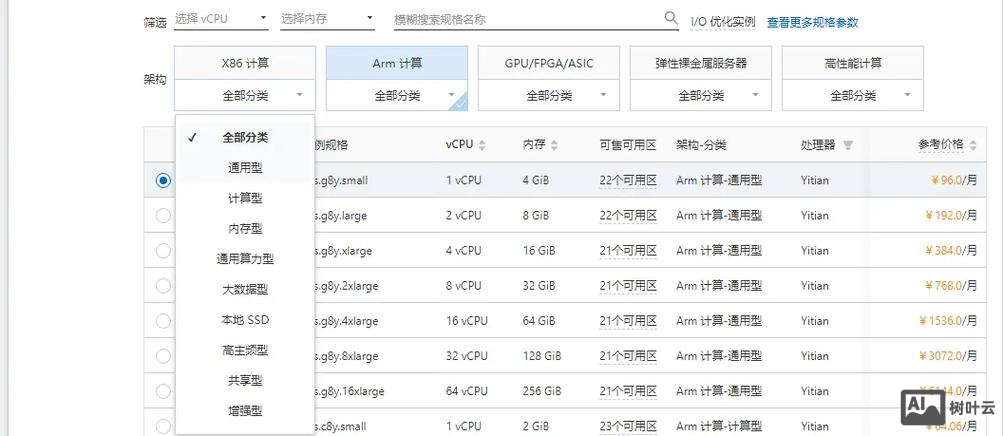
Task: Open the 选择内存 dropdown
Action: click(x=328, y=19)
